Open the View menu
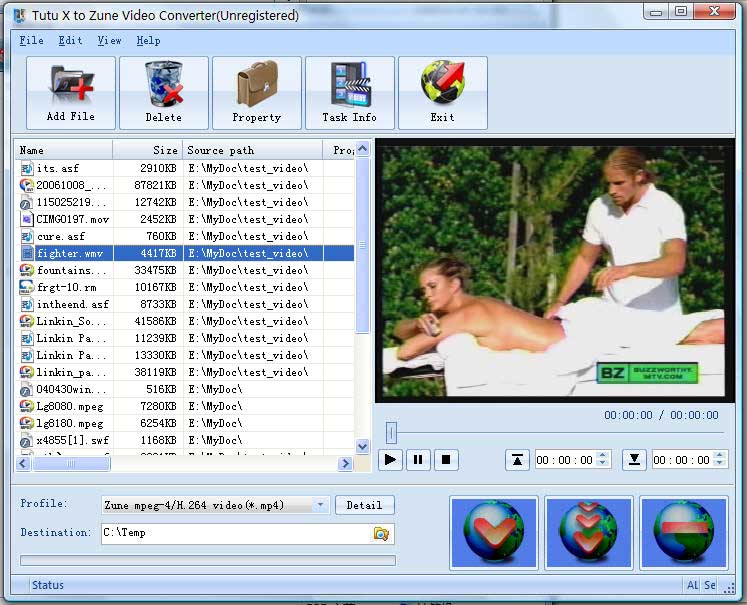The height and width of the screenshot is (605, 747). [110, 40]
